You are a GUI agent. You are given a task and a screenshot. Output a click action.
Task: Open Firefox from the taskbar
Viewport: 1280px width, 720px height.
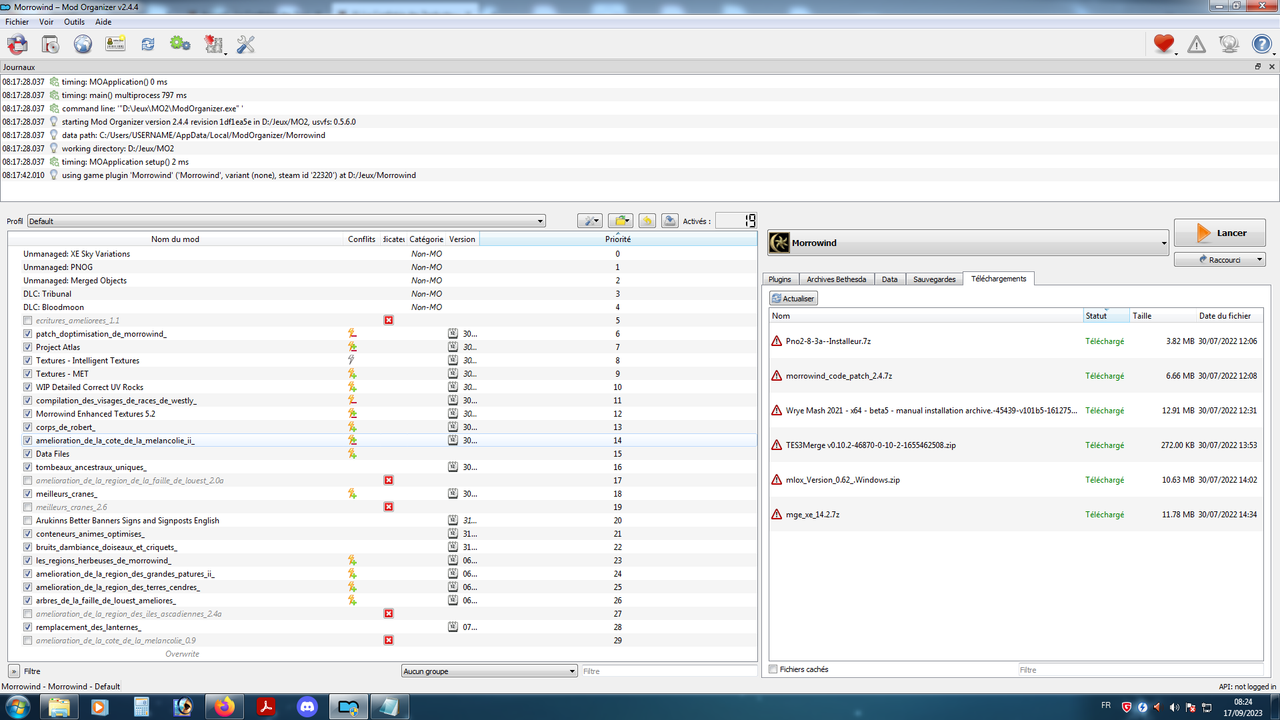pyautogui.click(x=224, y=706)
